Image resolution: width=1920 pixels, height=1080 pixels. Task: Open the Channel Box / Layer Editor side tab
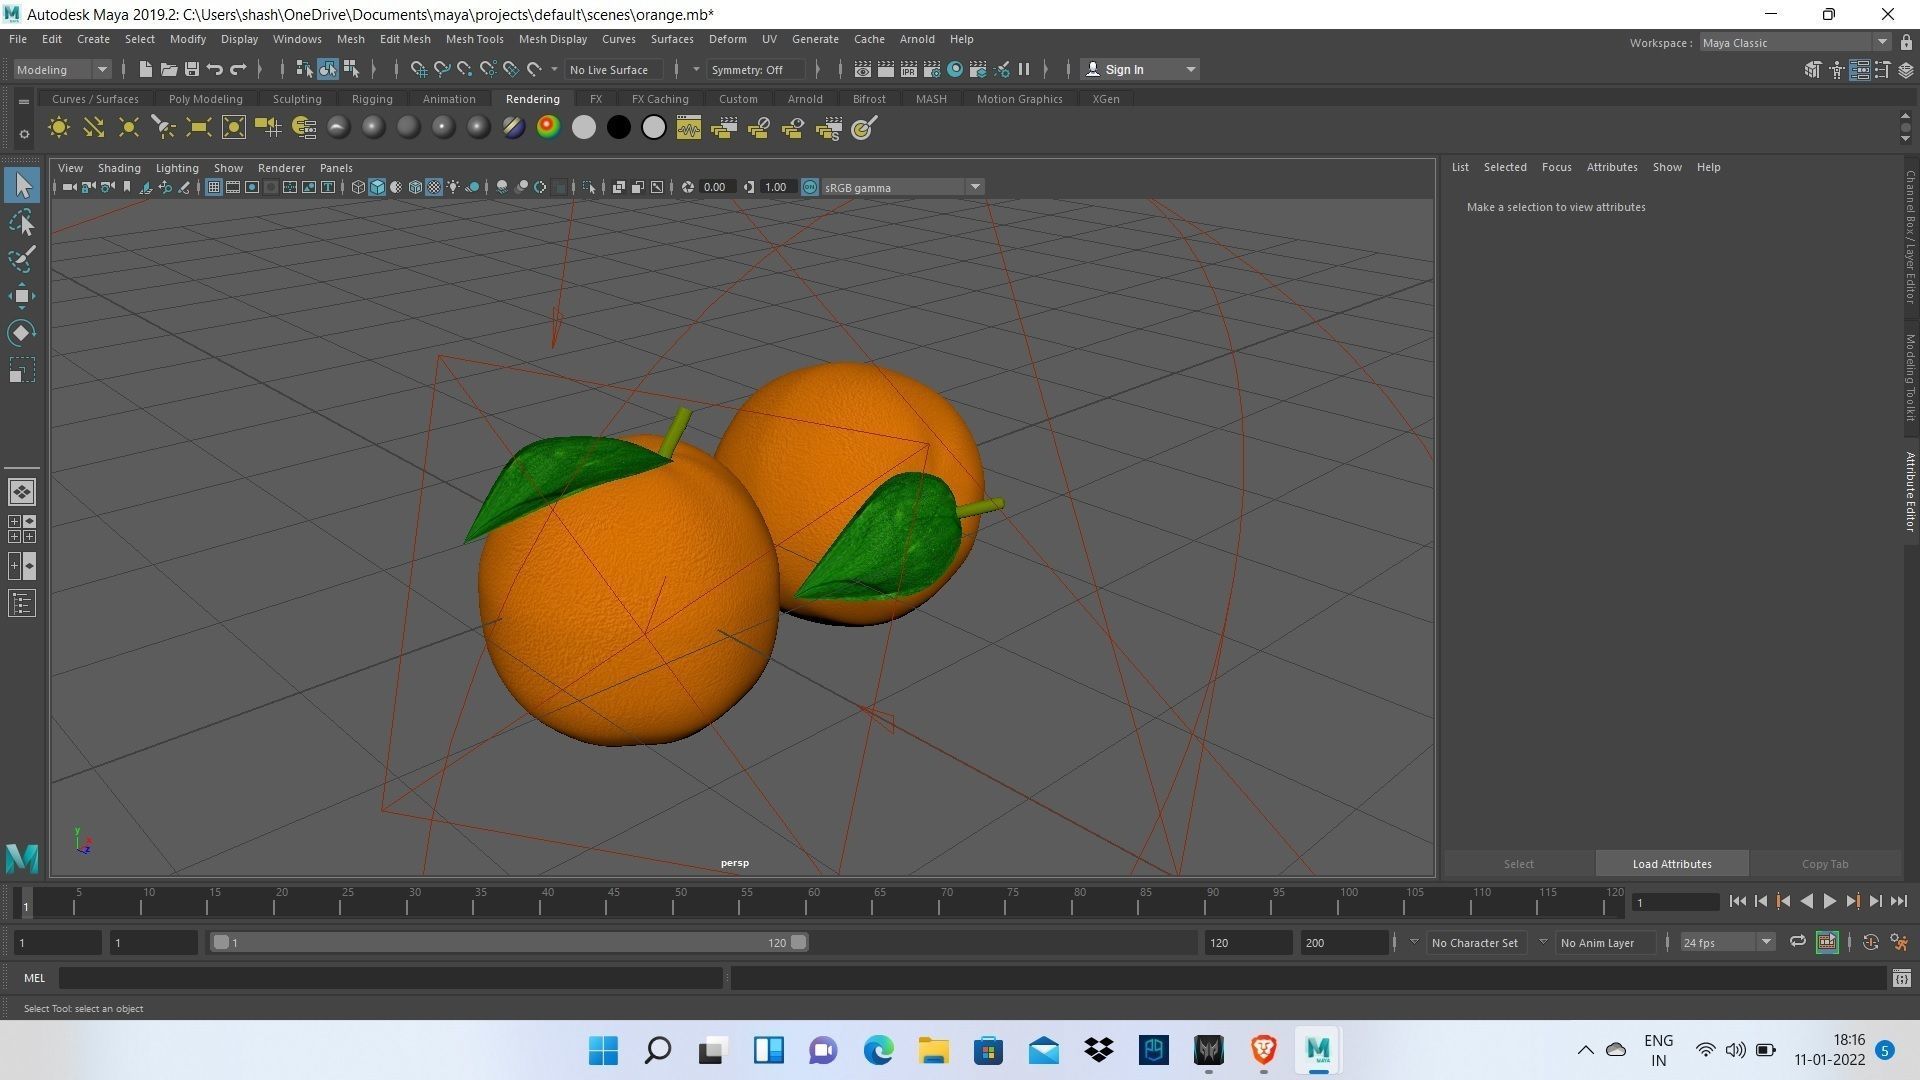(1910, 237)
